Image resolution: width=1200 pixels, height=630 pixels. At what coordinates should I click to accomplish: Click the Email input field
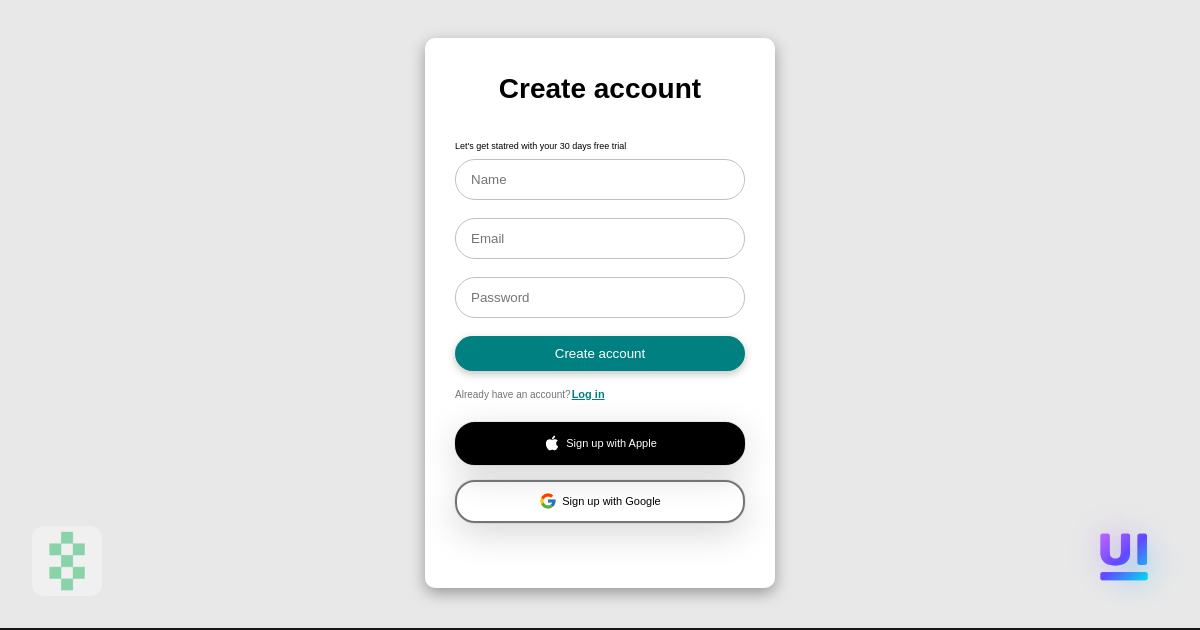click(x=600, y=238)
